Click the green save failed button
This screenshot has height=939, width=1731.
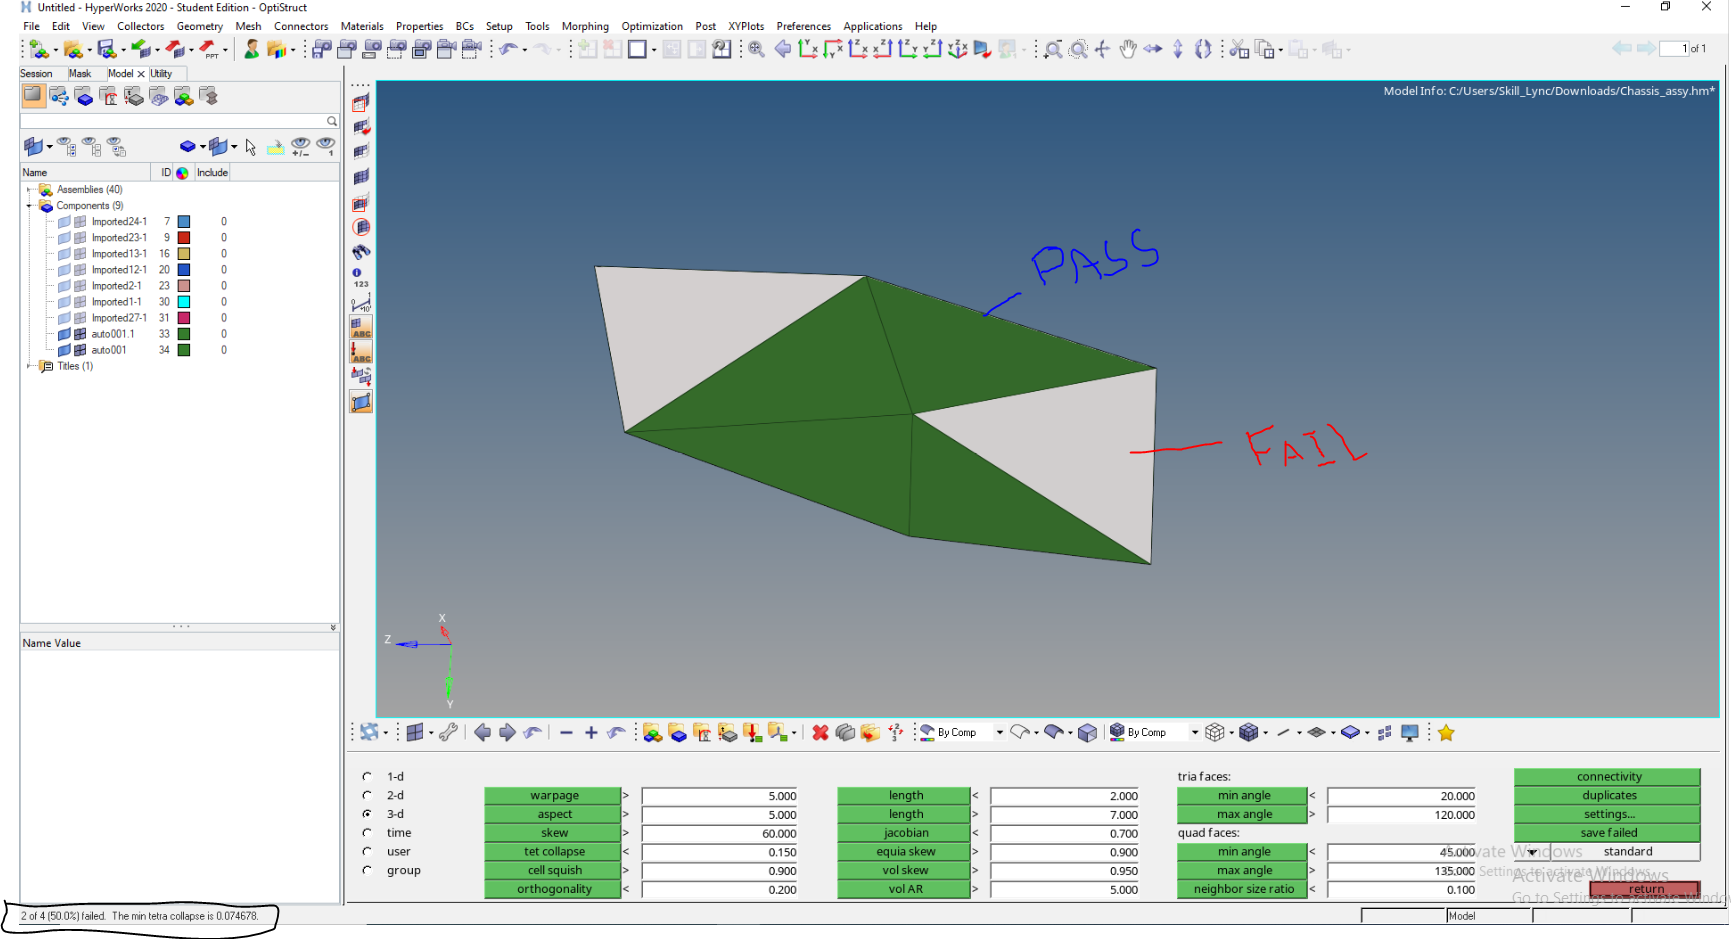tap(1608, 832)
